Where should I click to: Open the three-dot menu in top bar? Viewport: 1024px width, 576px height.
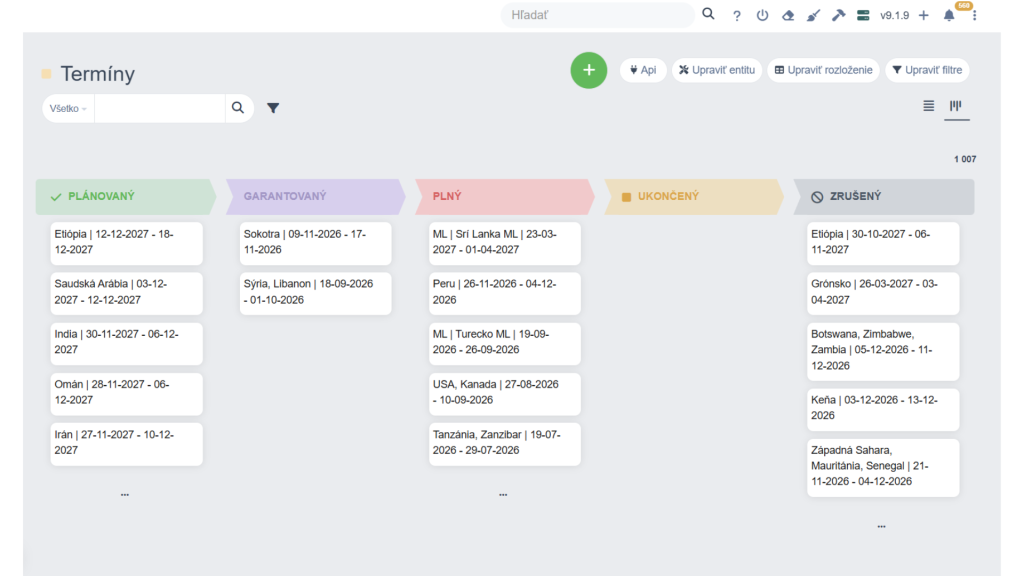(x=975, y=16)
